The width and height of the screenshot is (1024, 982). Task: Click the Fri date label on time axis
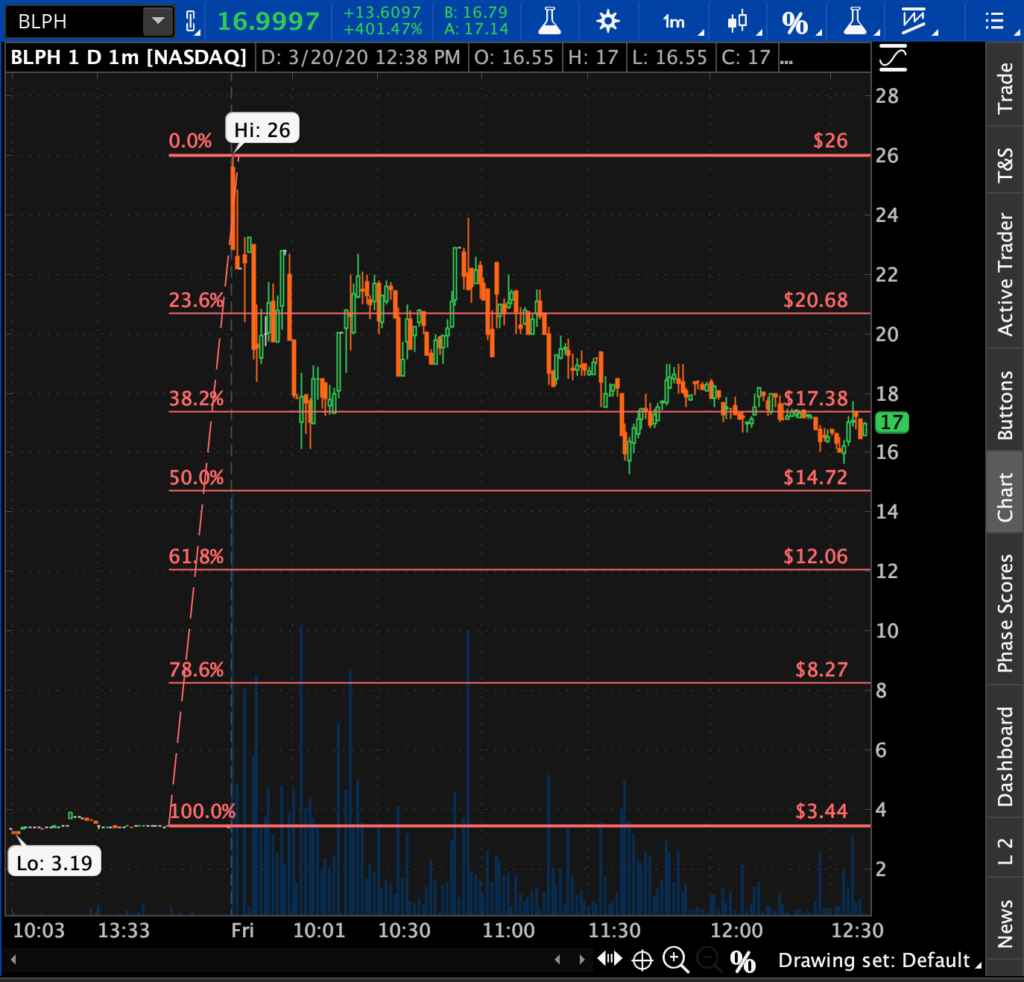pyautogui.click(x=242, y=930)
